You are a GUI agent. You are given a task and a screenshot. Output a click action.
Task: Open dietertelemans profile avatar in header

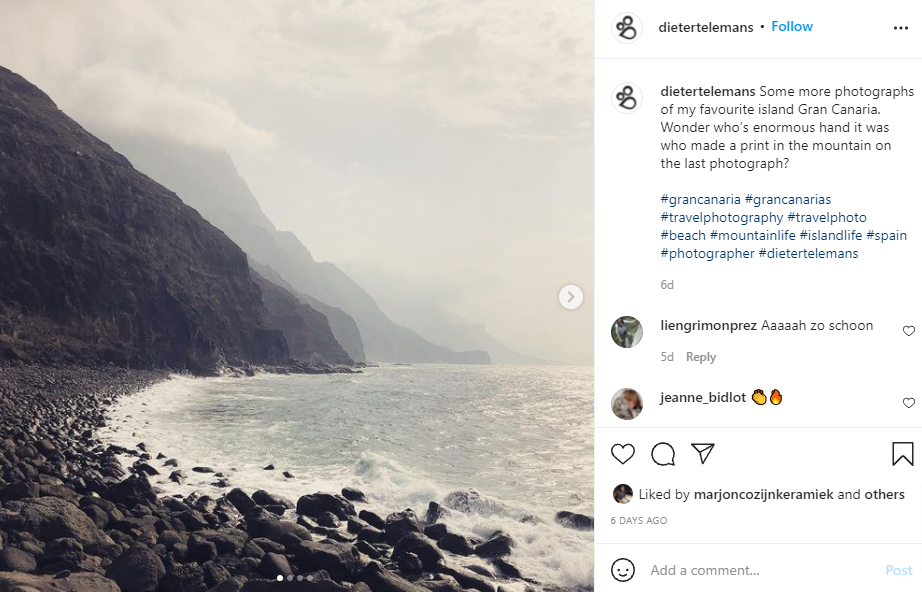click(x=627, y=28)
